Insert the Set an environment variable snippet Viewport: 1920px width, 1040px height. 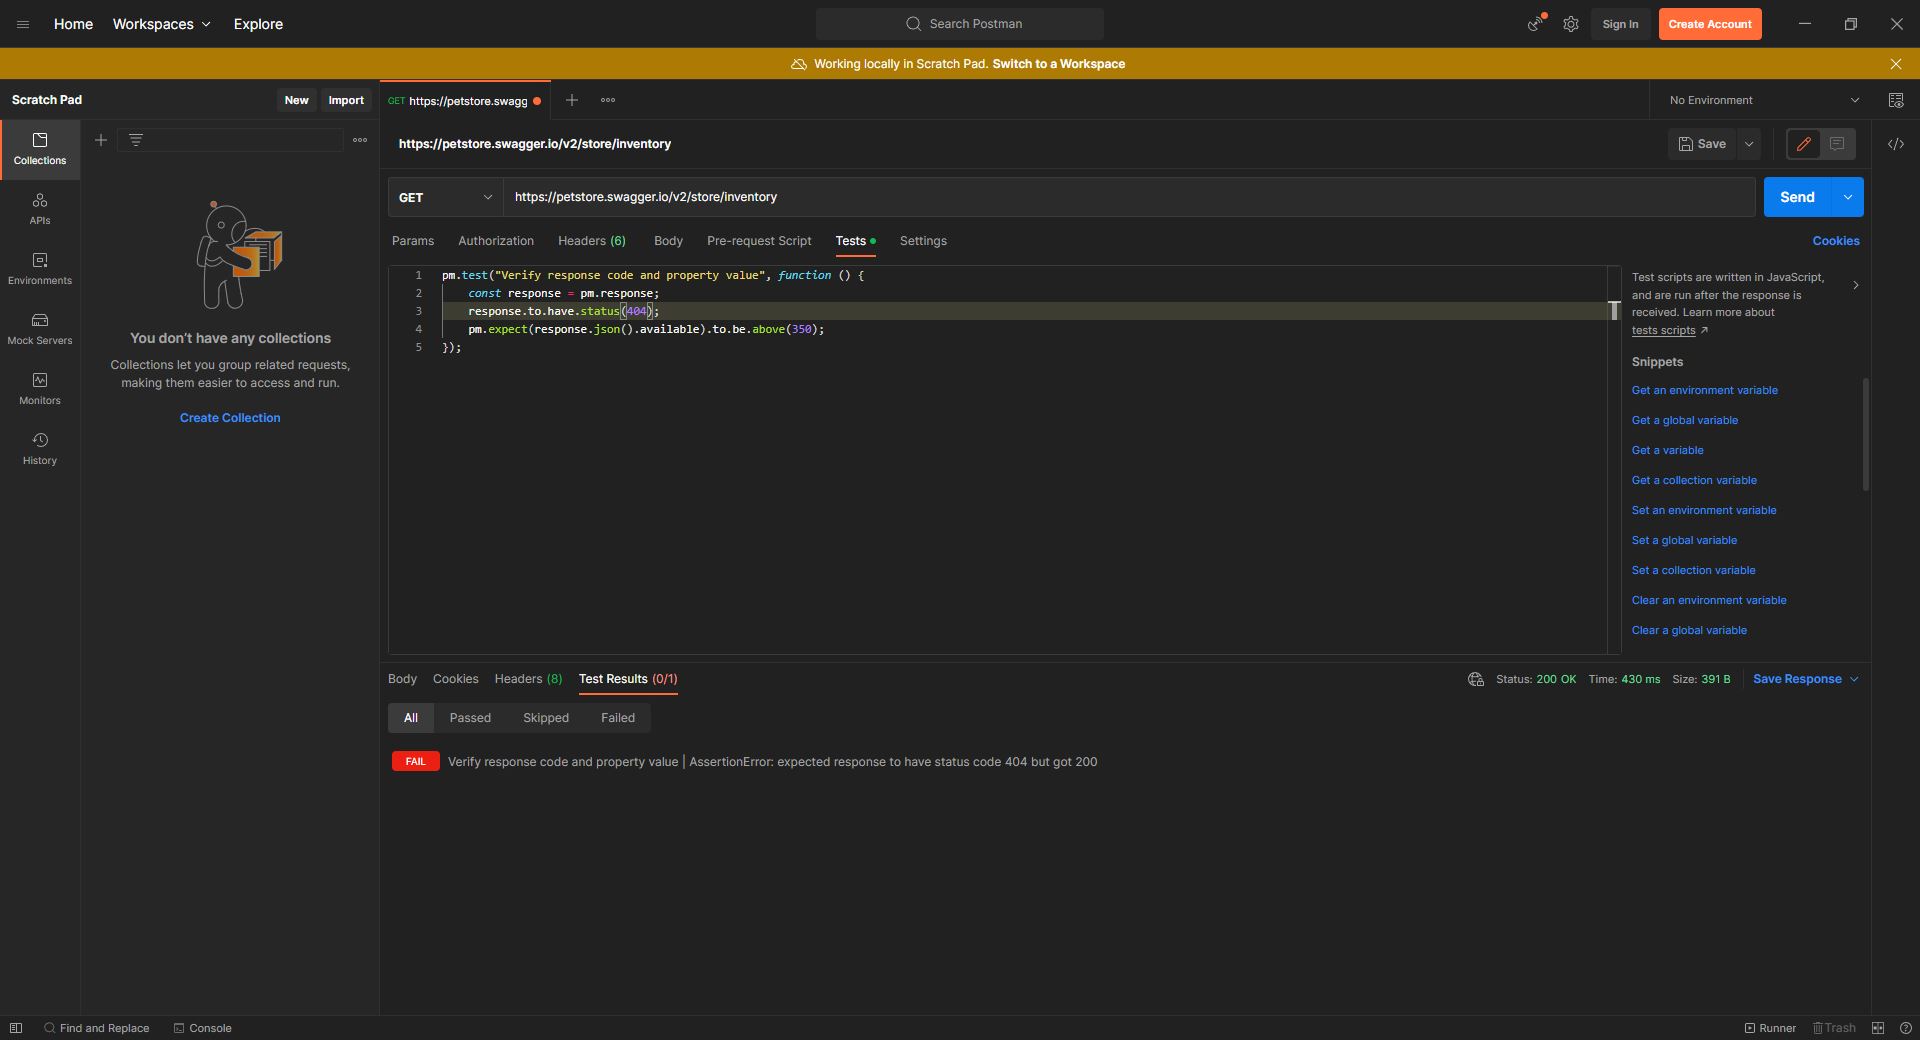pos(1704,511)
